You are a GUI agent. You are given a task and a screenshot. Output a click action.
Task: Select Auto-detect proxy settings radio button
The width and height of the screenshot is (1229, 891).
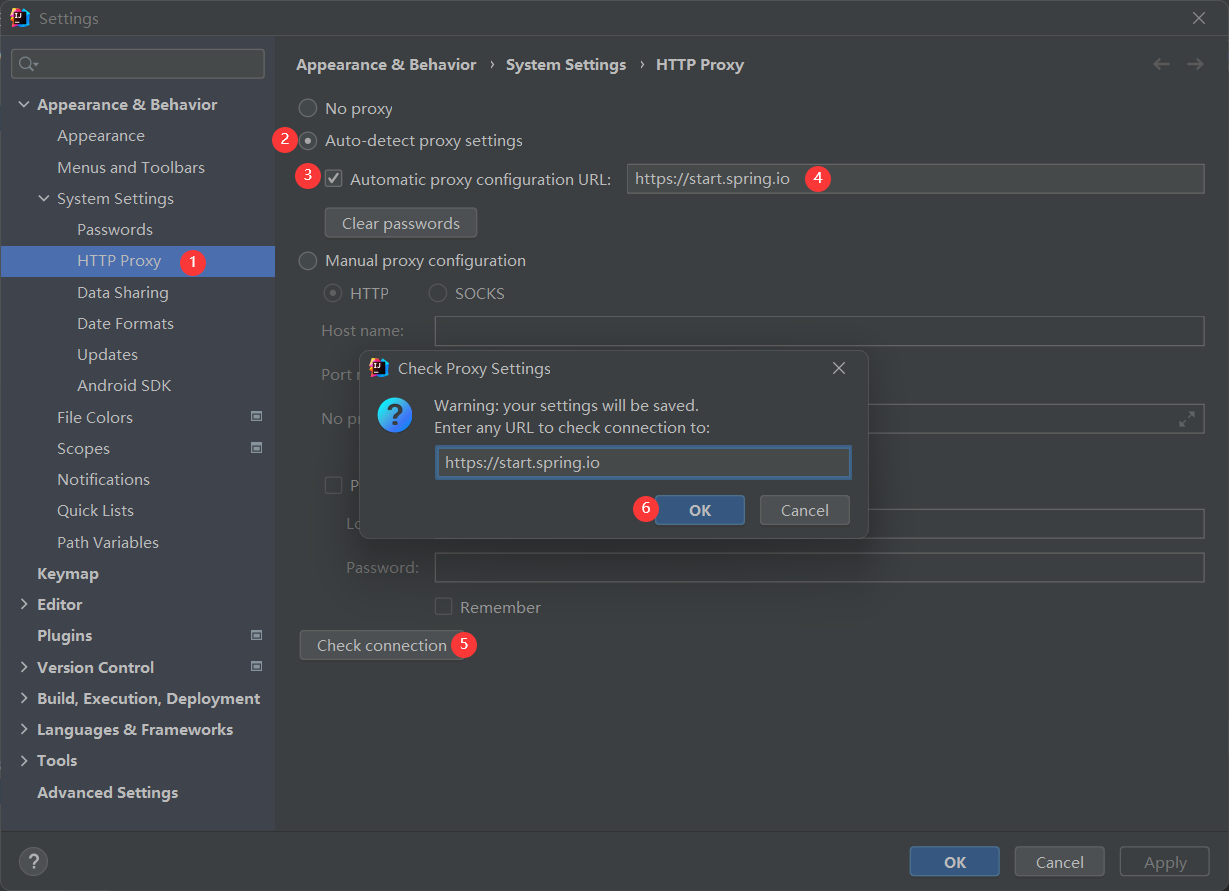[x=308, y=140]
